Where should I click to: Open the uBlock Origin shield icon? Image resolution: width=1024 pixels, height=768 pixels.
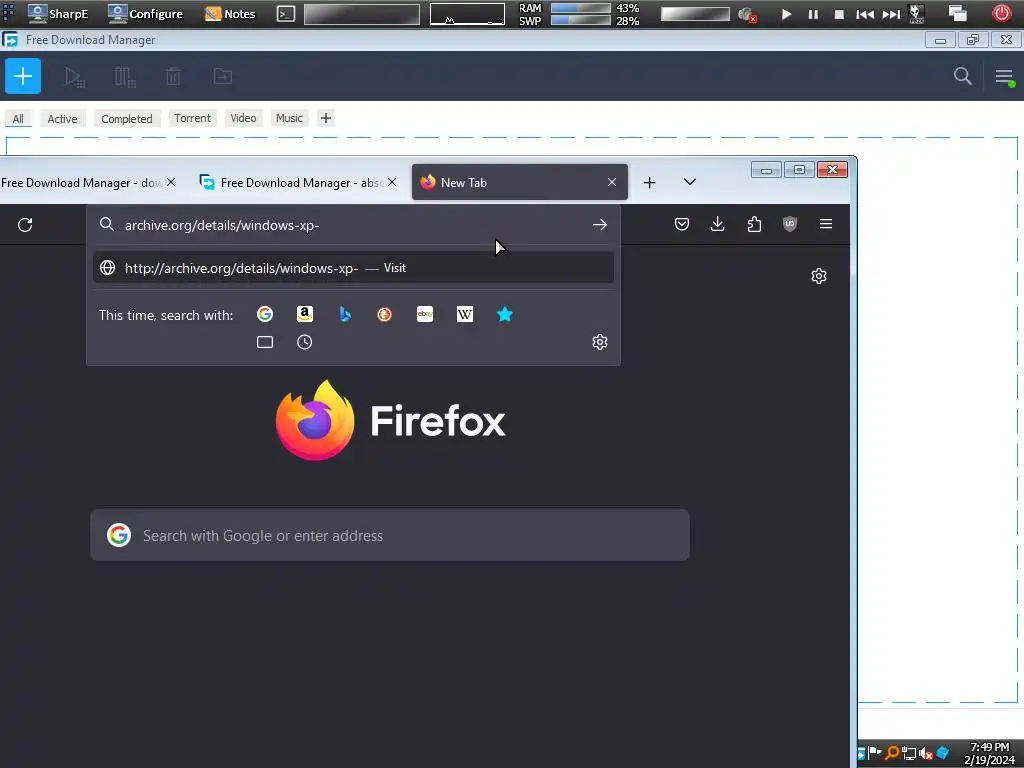[x=790, y=225]
